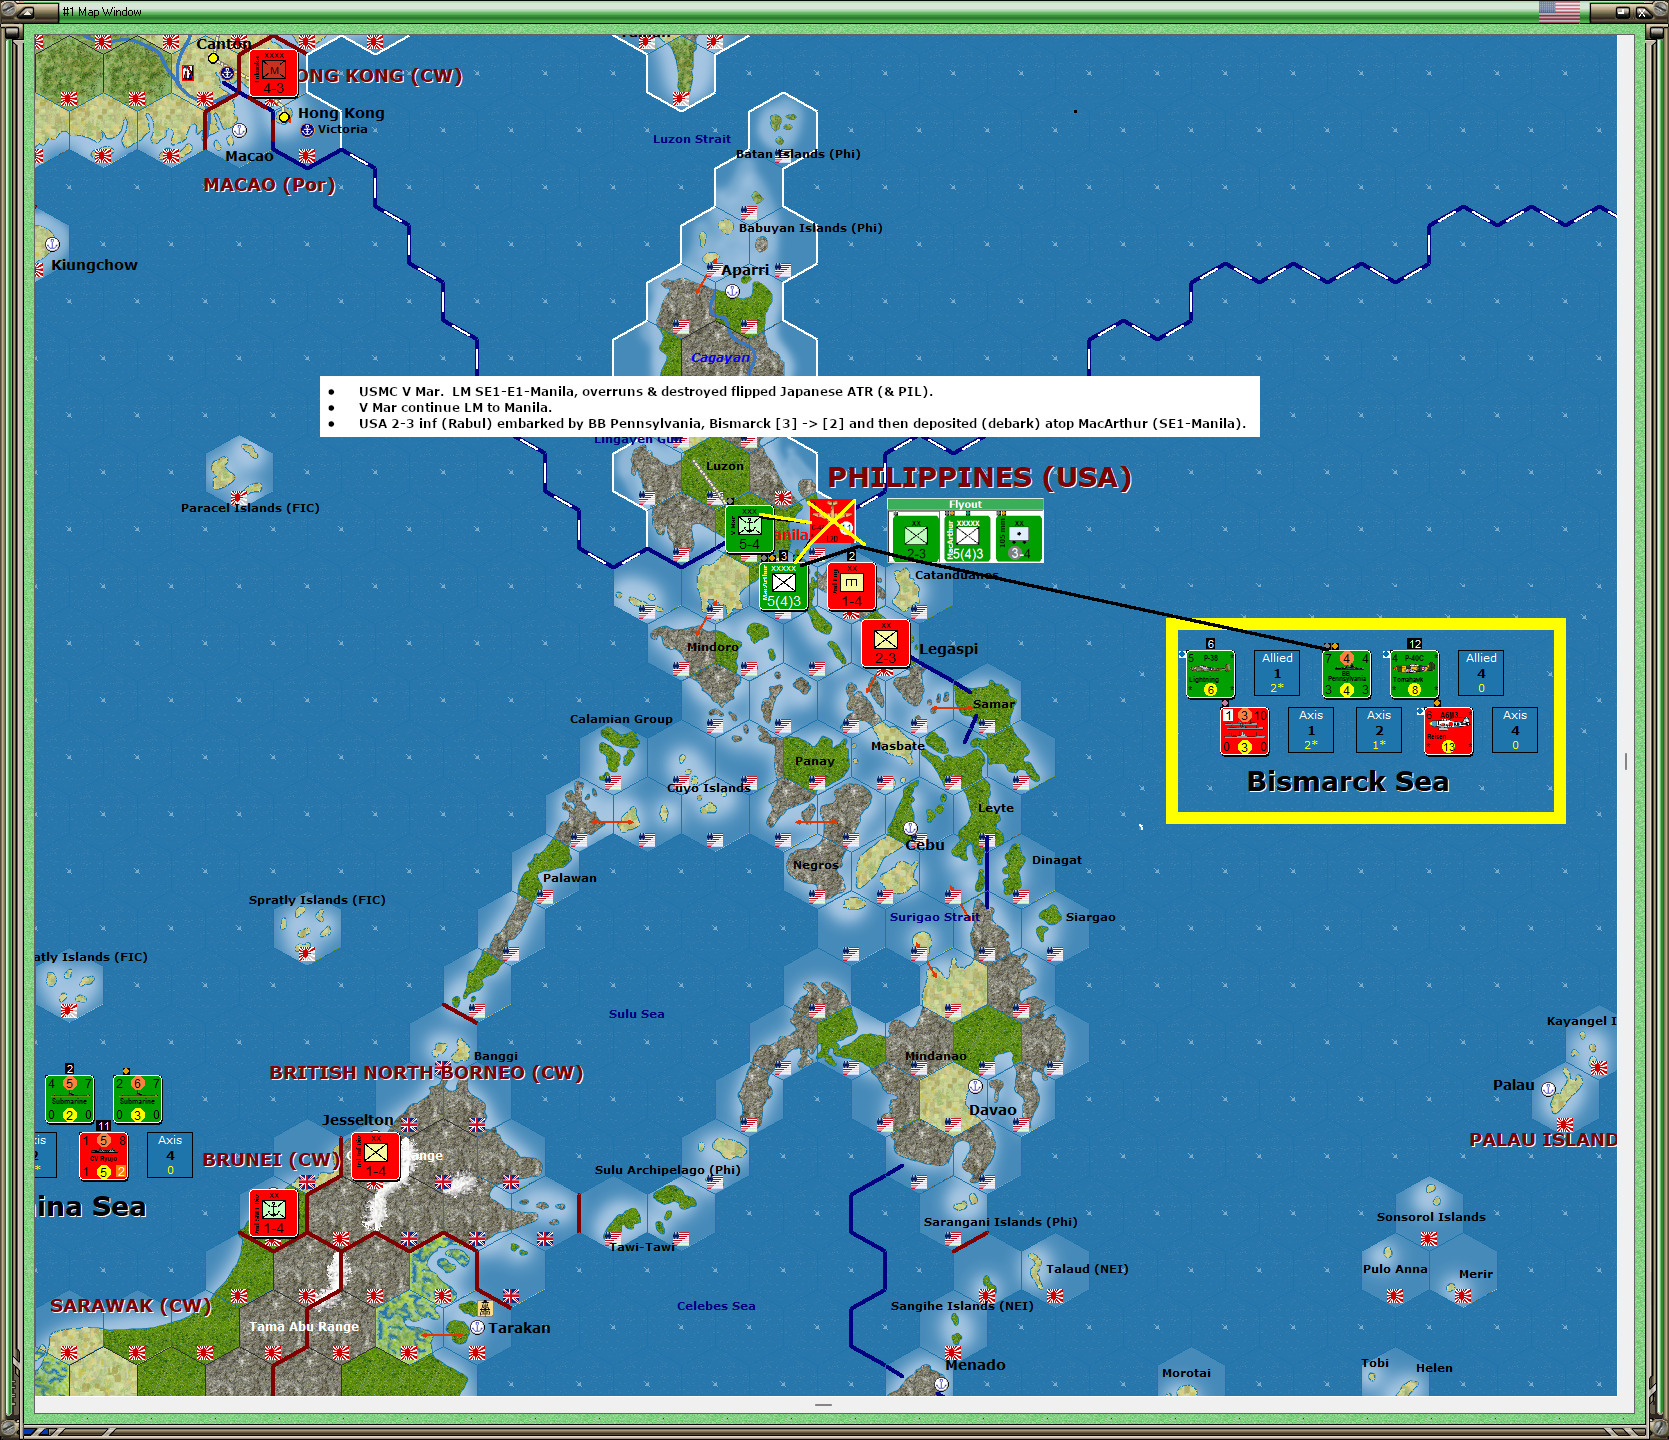Select the submarine counter with yellow 2
1669x1440 pixels.
(69, 1100)
